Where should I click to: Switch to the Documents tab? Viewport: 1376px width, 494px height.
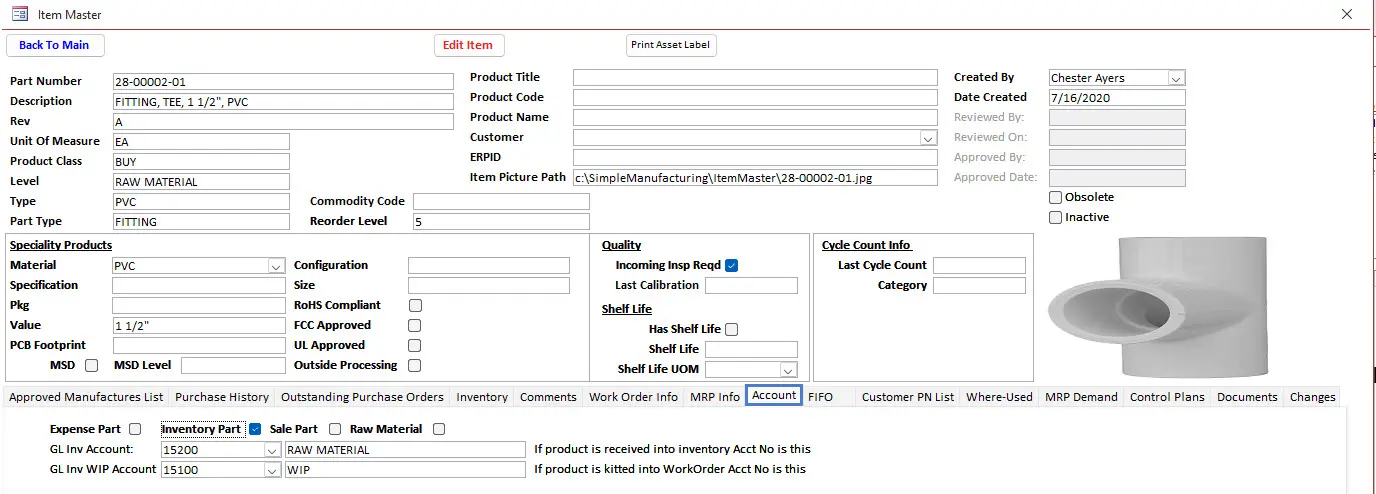(x=1247, y=397)
